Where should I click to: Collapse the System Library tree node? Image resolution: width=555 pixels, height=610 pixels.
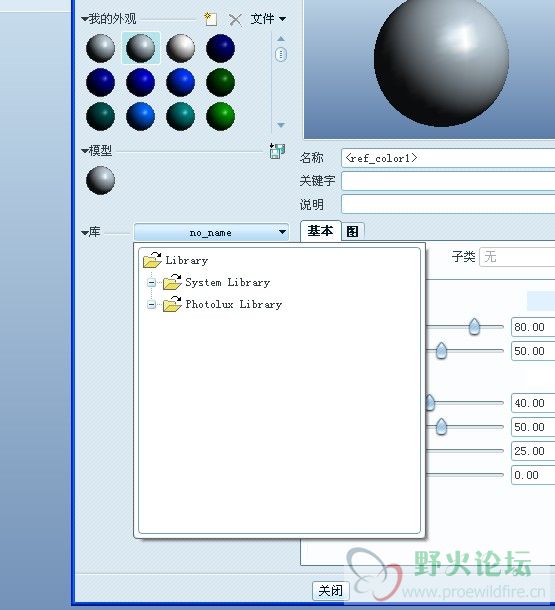click(152, 283)
